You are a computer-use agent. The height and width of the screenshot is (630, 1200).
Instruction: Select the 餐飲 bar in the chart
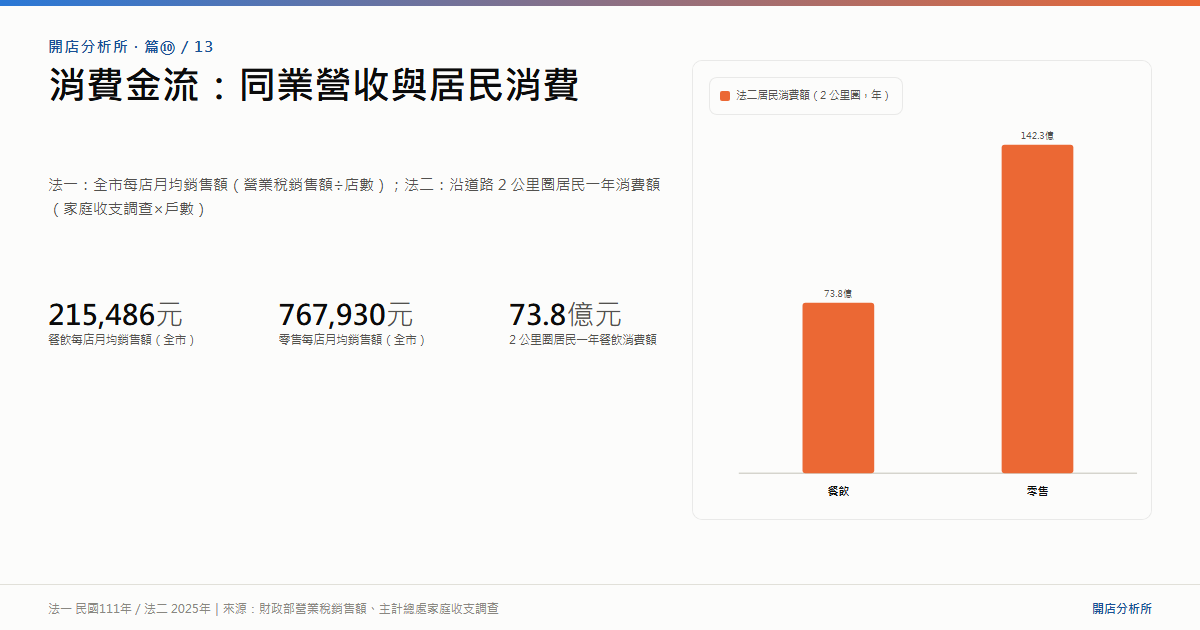point(838,388)
